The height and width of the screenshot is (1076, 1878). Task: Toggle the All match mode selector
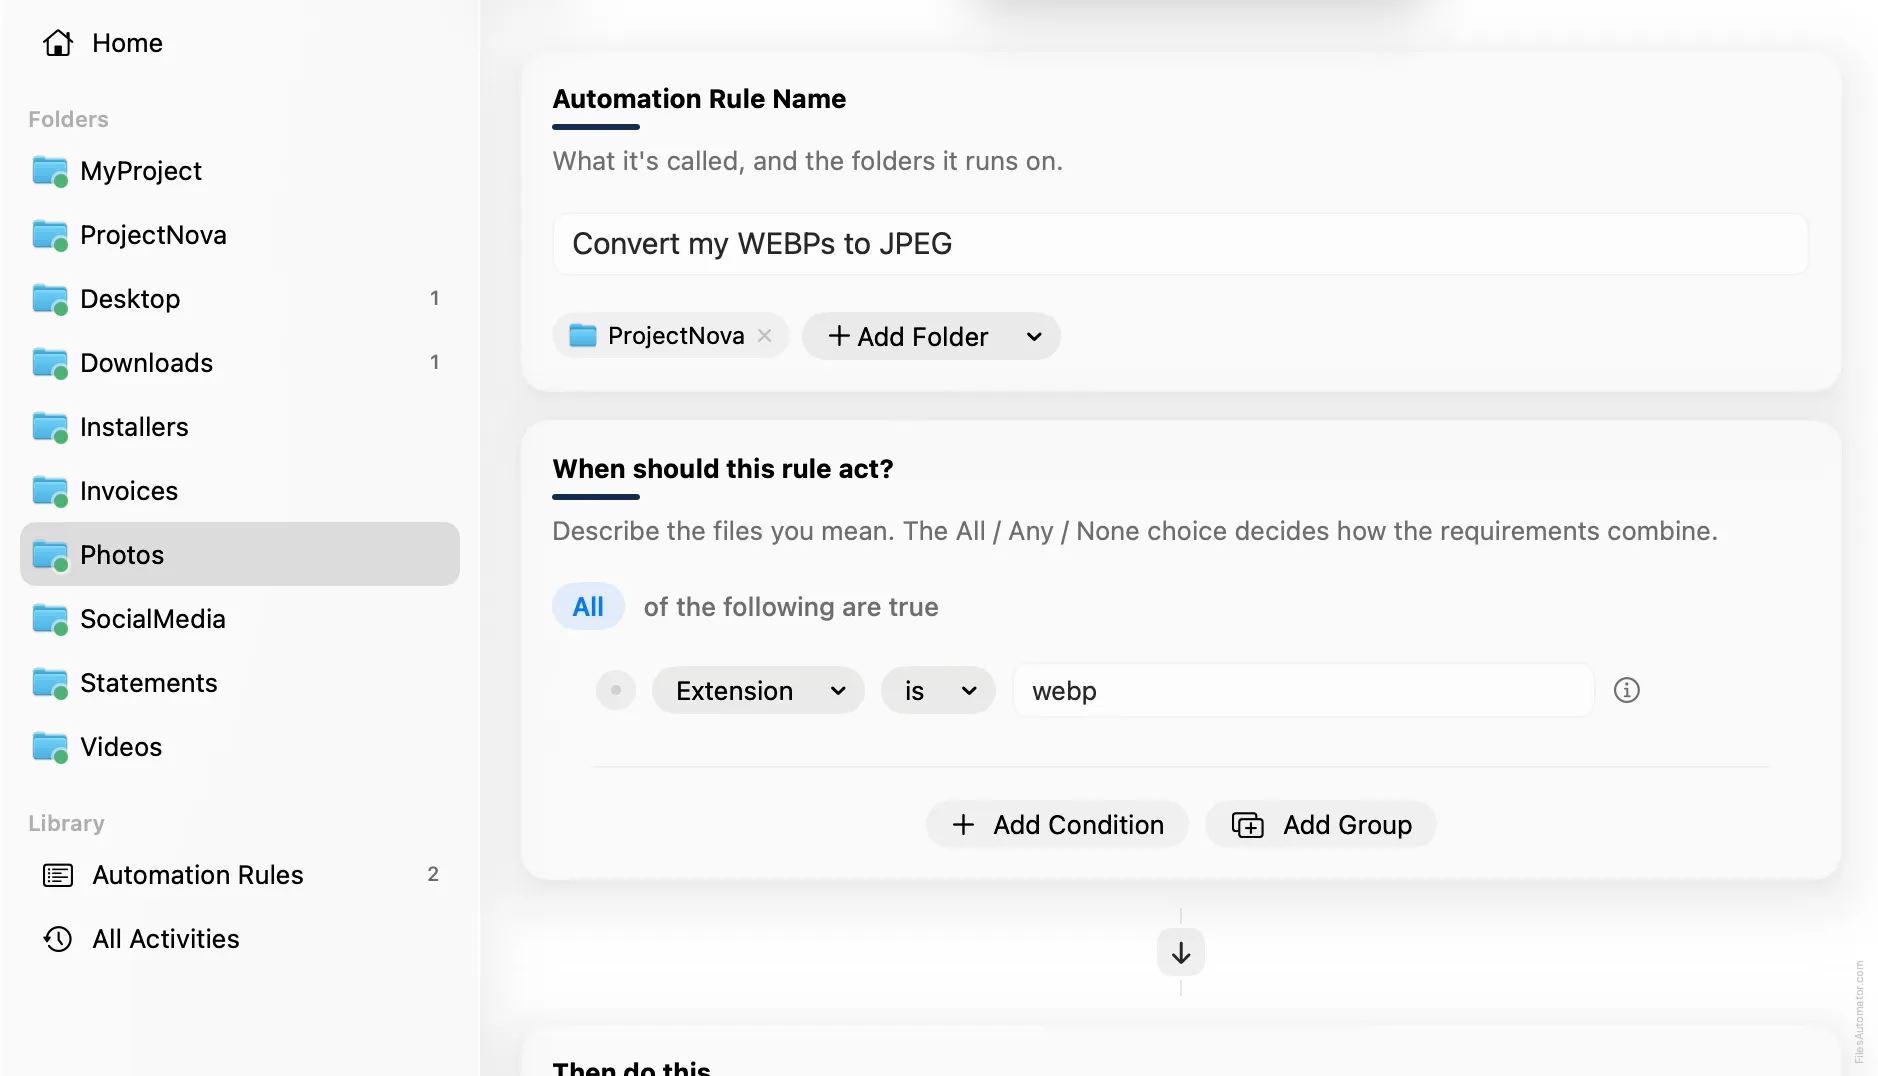(x=588, y=607)
